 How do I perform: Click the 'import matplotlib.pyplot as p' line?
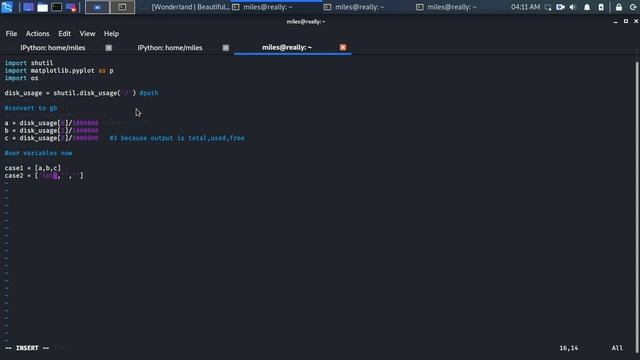tap(59, 70)
